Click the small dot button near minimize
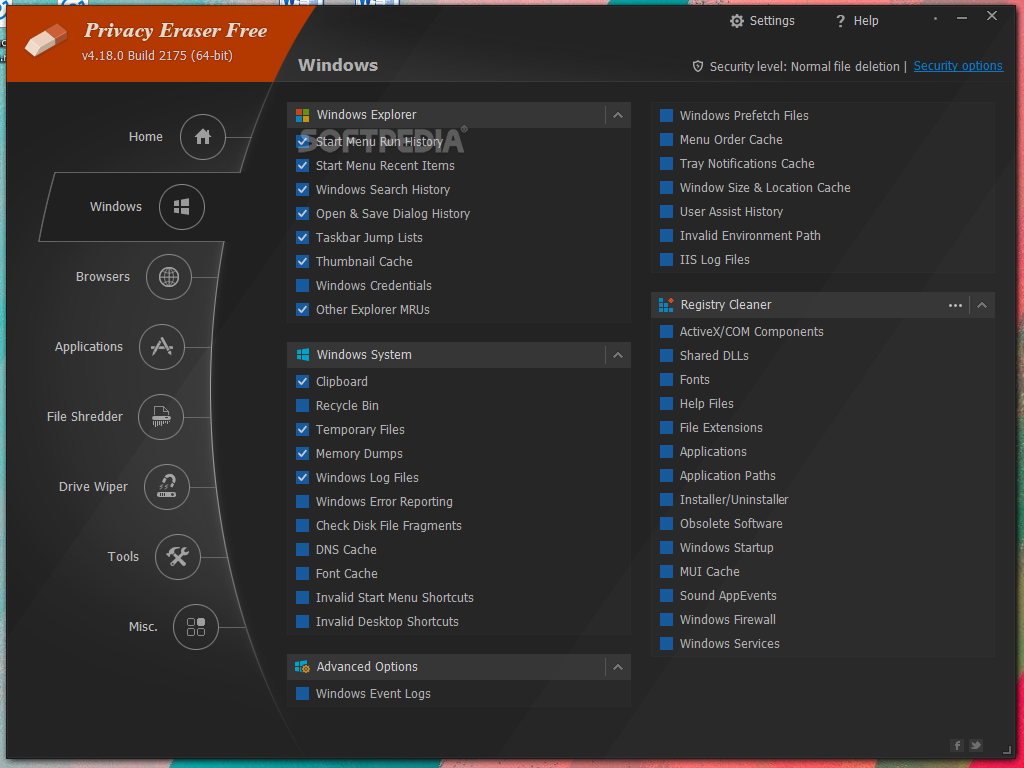 tap(935, 18)
